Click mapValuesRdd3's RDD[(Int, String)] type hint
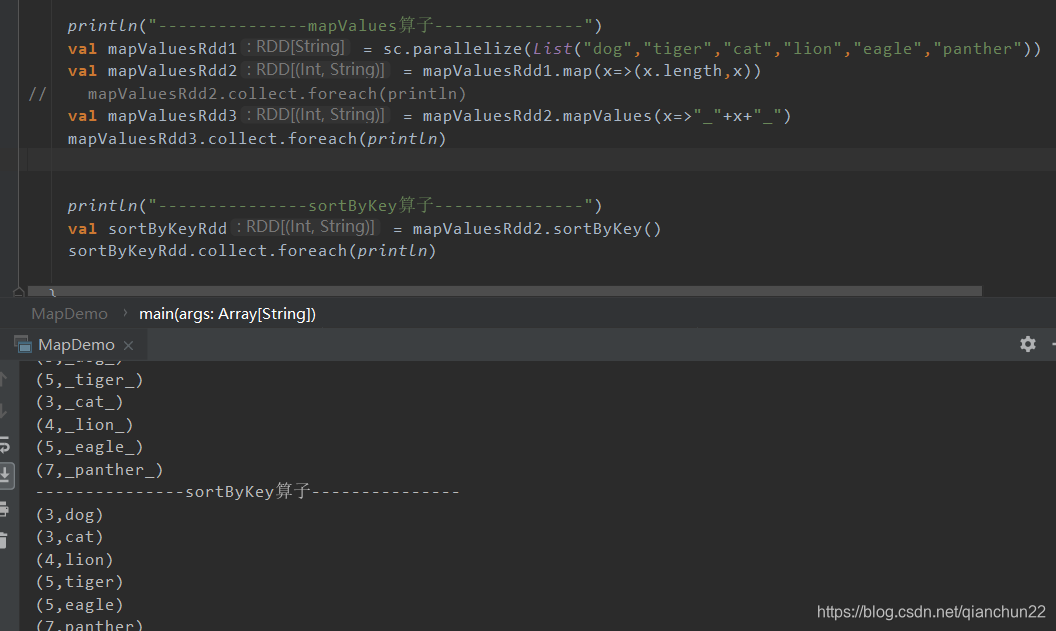The height and width of the screenshot is (631, 1056). click(315, 115)
